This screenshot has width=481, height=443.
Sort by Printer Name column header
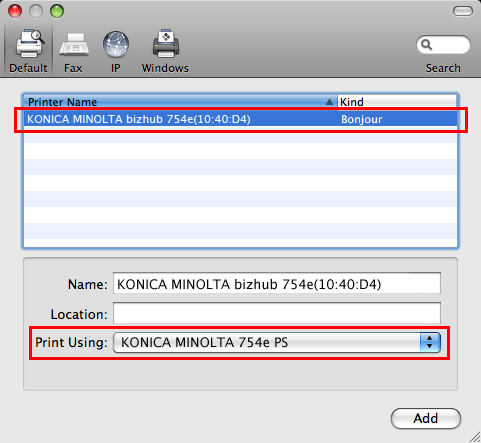[180, 101]
